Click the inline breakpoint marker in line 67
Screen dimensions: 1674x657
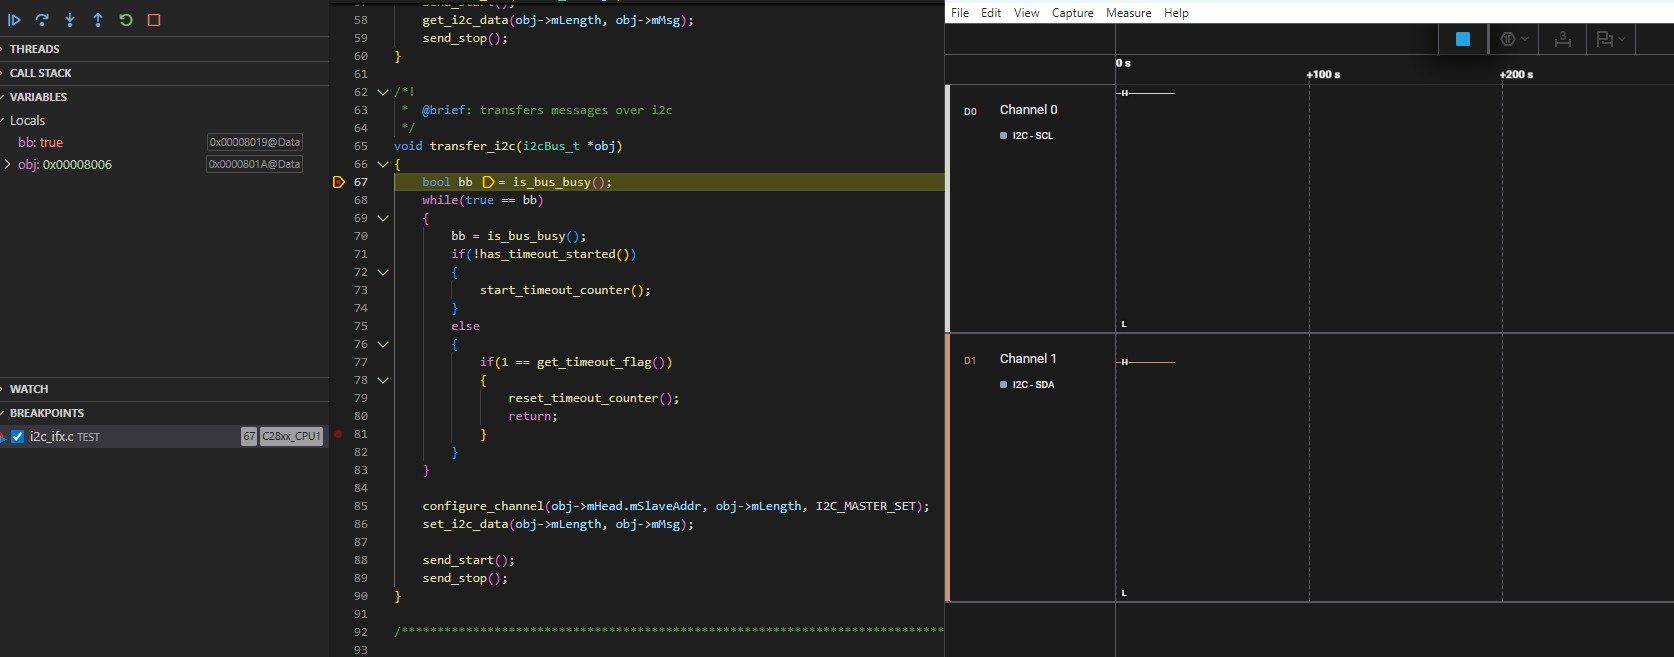pyautogui.click(x=488, y=182)
